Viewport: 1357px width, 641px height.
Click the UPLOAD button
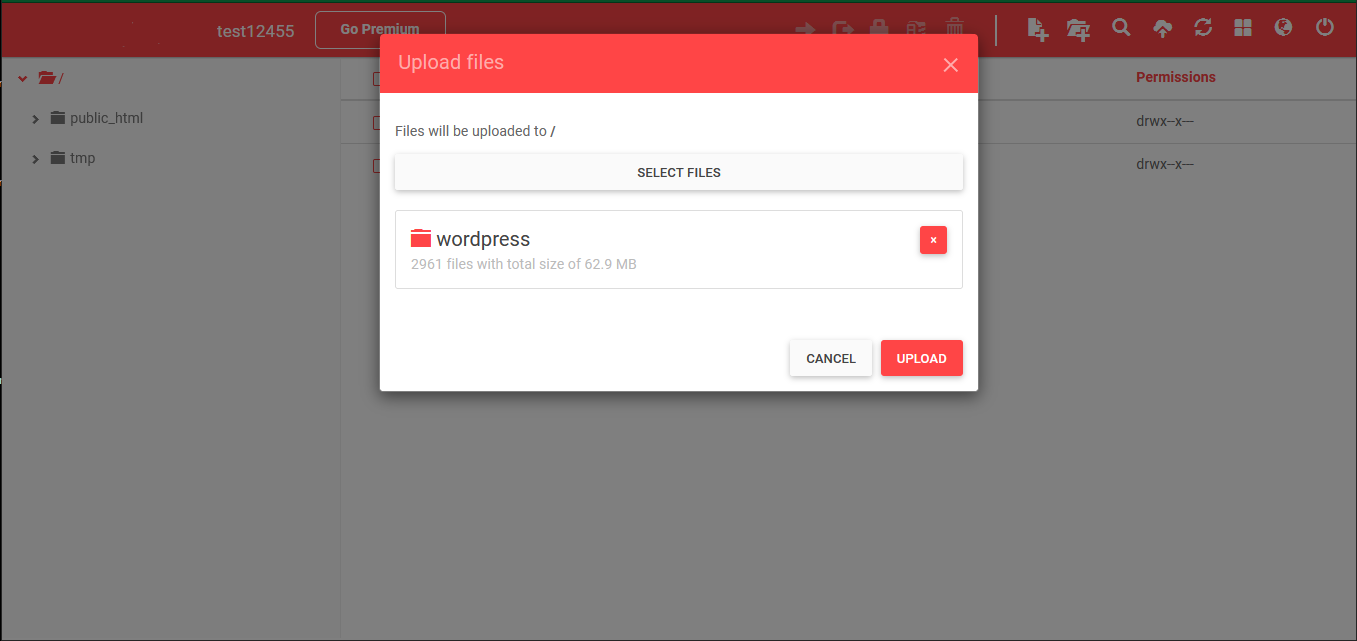[x=922, y=358]
